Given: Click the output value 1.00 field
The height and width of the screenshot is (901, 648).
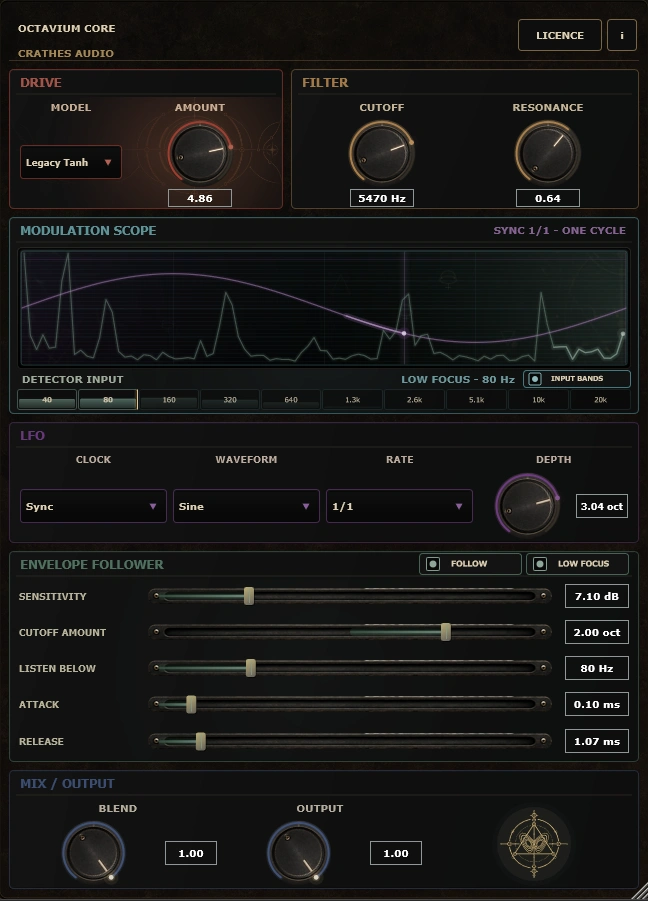Looking at the screenshot, I should (396, 853).
